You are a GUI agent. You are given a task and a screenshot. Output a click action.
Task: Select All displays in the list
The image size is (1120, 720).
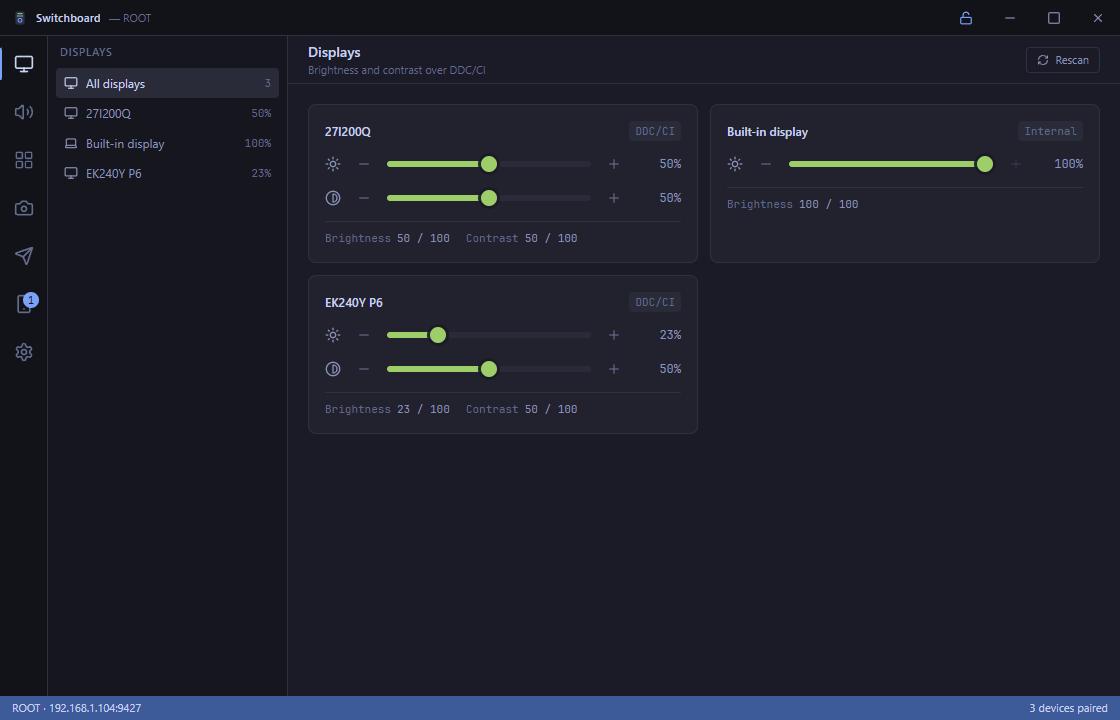pyautogui.click(x=167, y=84)
